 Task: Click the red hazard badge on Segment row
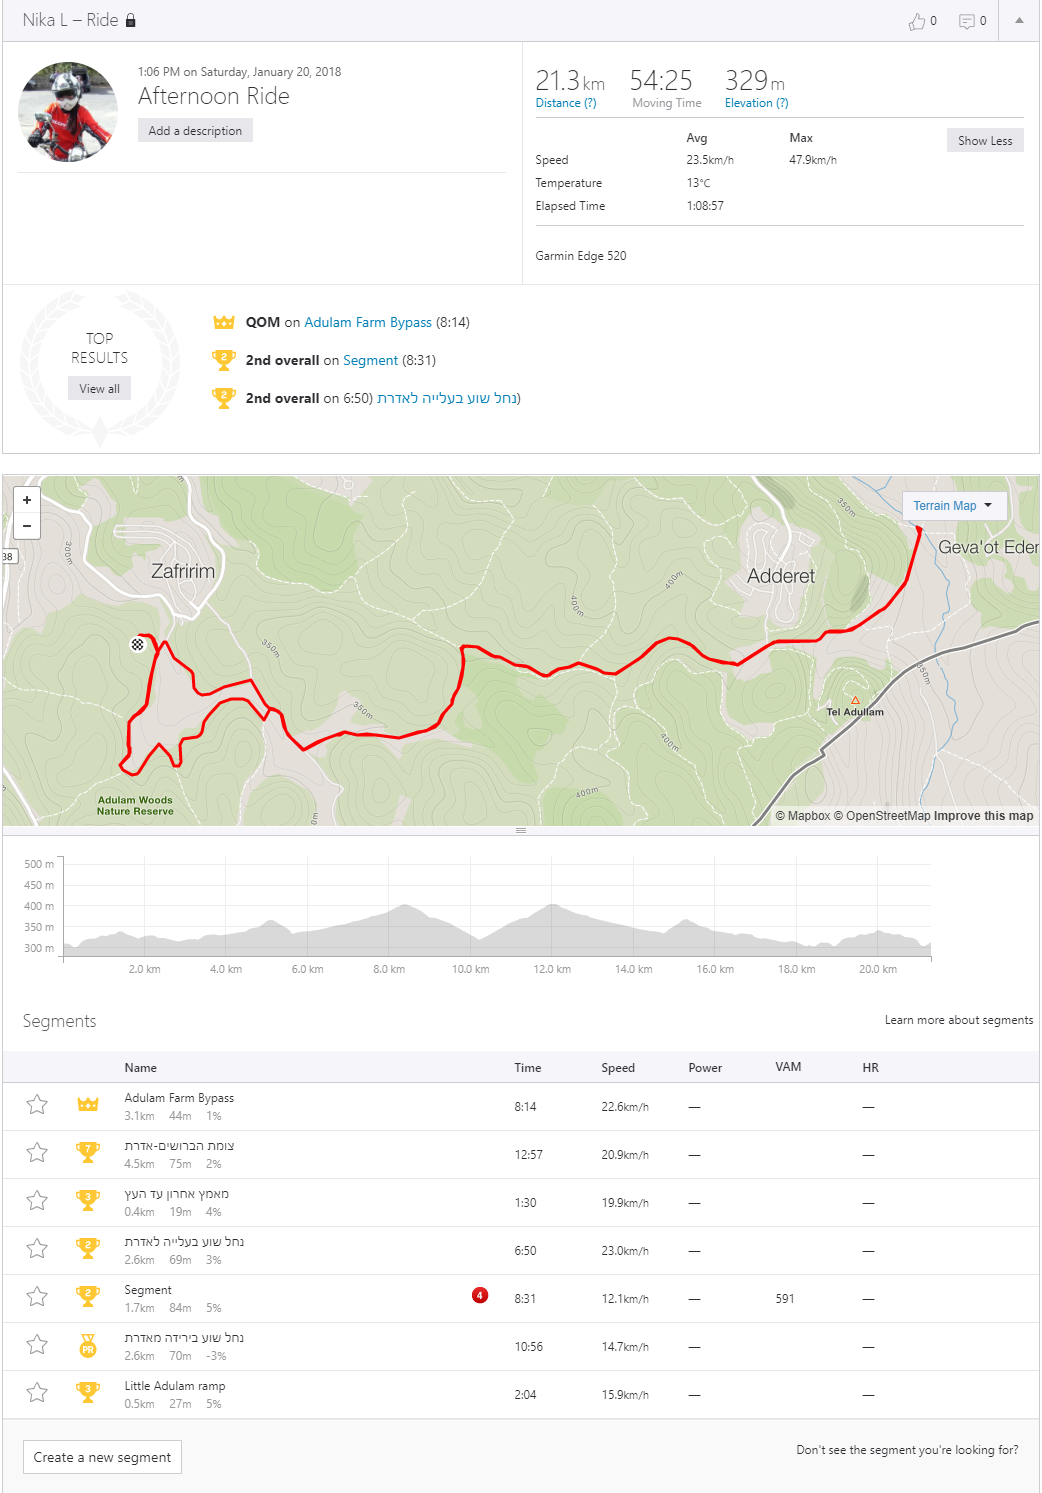tap(480, 1296)
